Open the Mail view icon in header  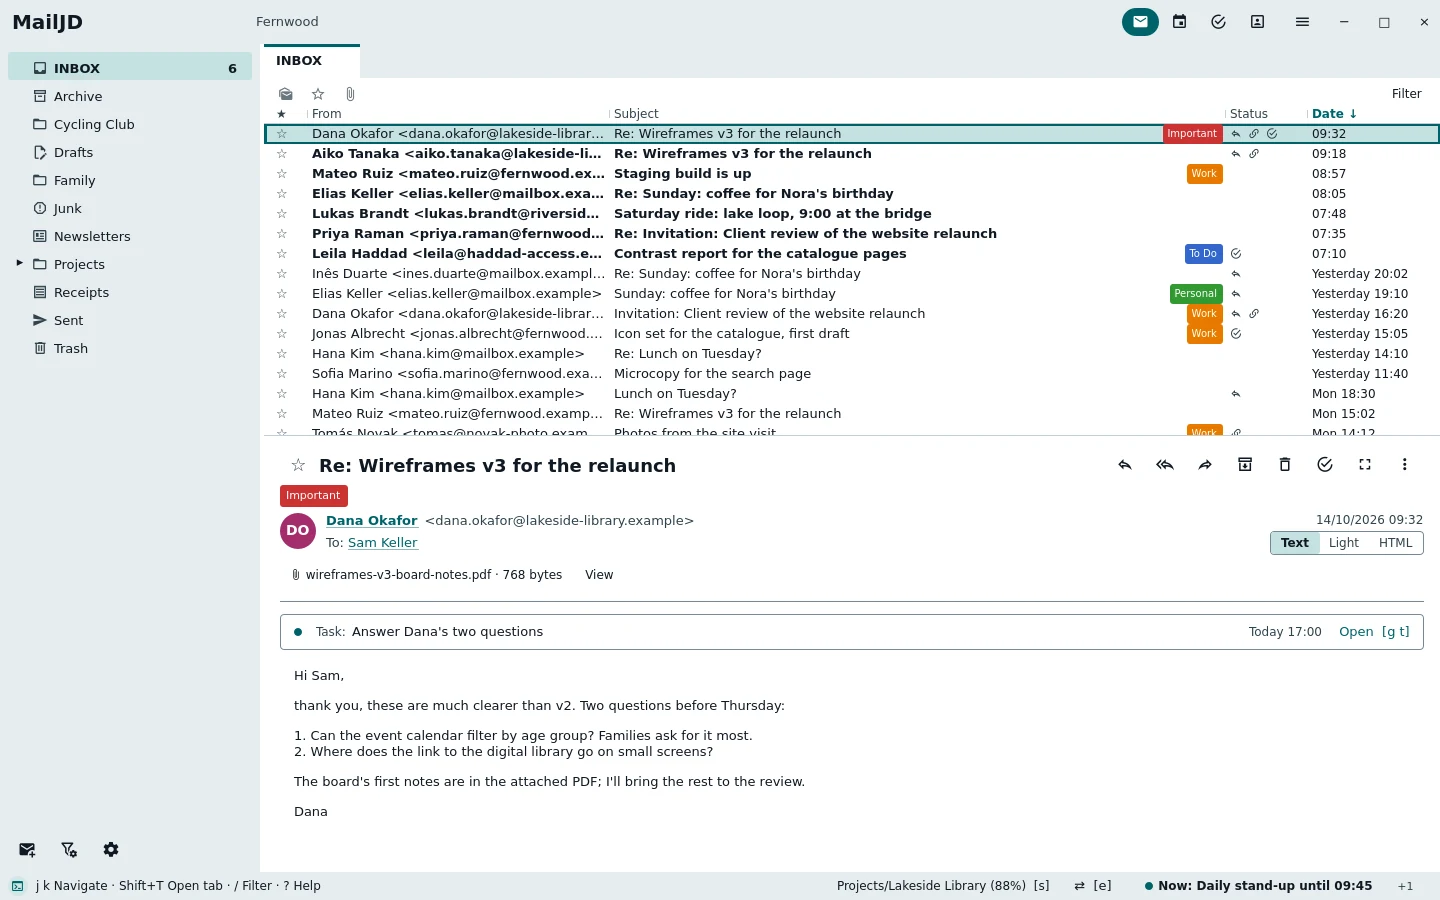pos(1140,22)
